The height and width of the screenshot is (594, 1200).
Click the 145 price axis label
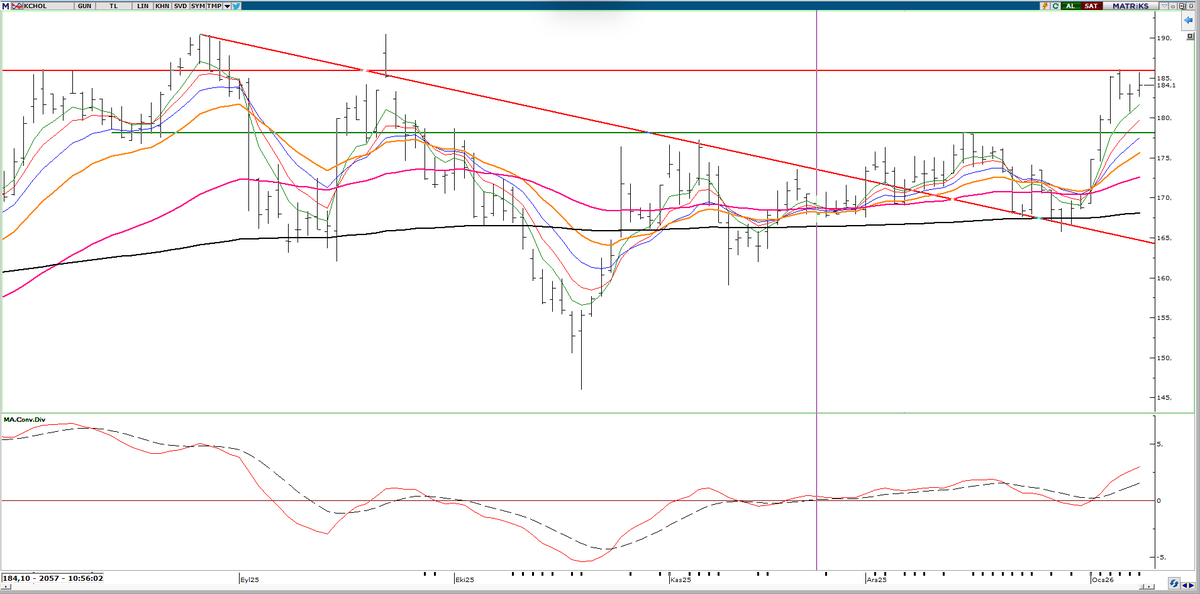(x=1163, y=398)
